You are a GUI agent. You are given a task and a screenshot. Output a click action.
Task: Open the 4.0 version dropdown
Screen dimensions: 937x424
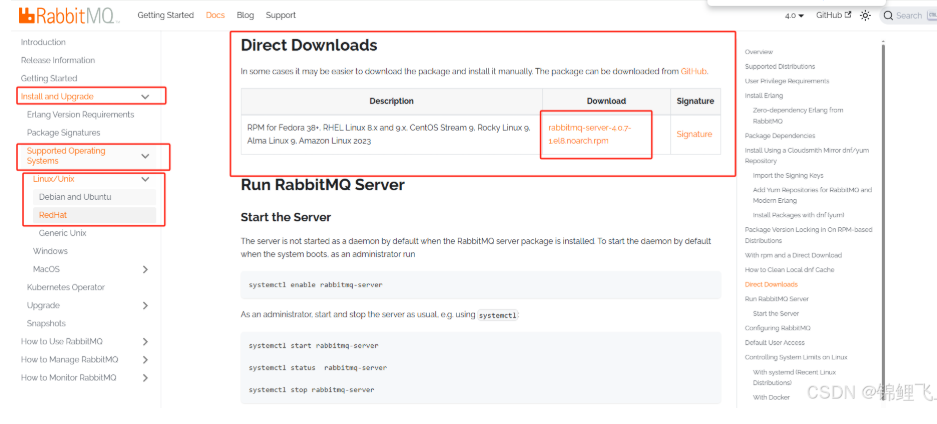point(794,16)
